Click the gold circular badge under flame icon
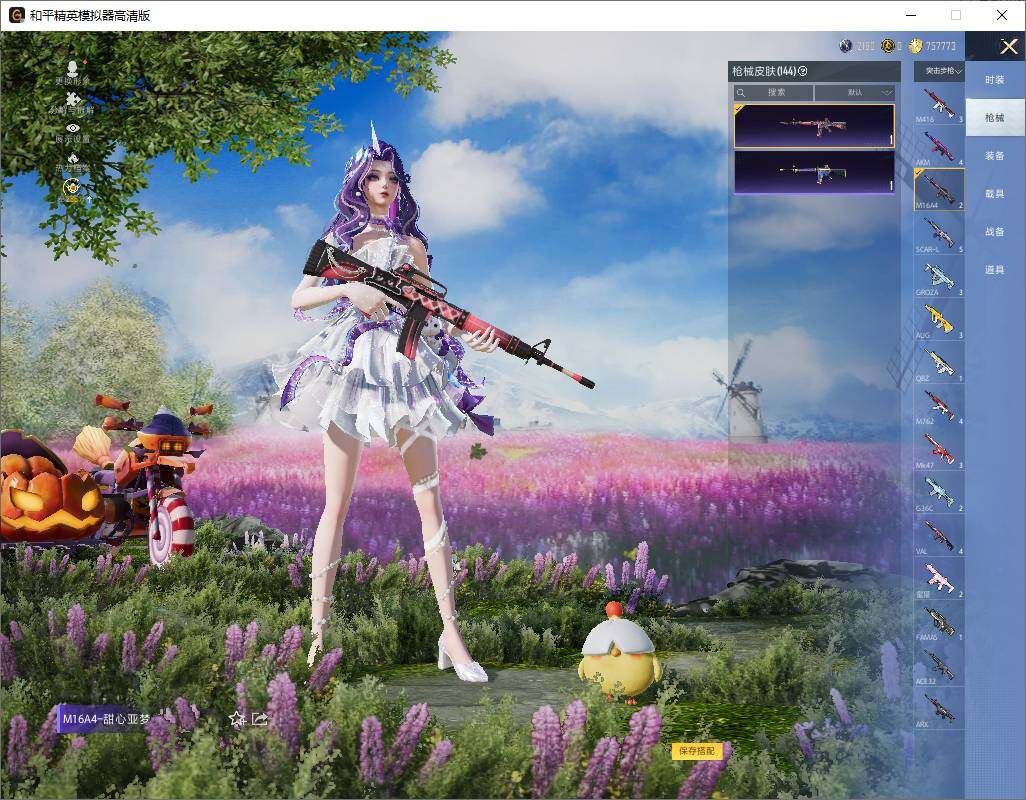 click(x=72, y=189)
